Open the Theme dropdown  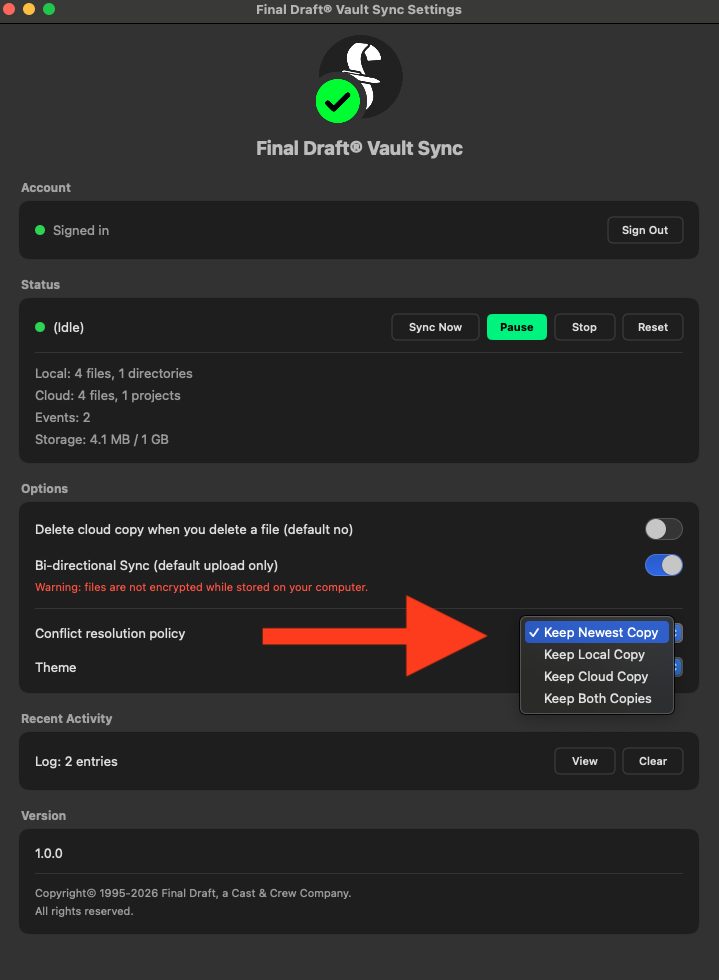[x=677, y=667]
